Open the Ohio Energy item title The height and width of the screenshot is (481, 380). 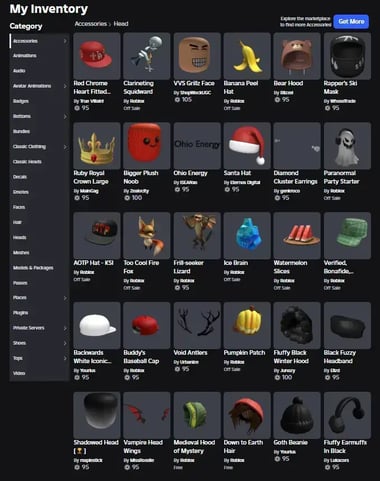tap(190, 173)
